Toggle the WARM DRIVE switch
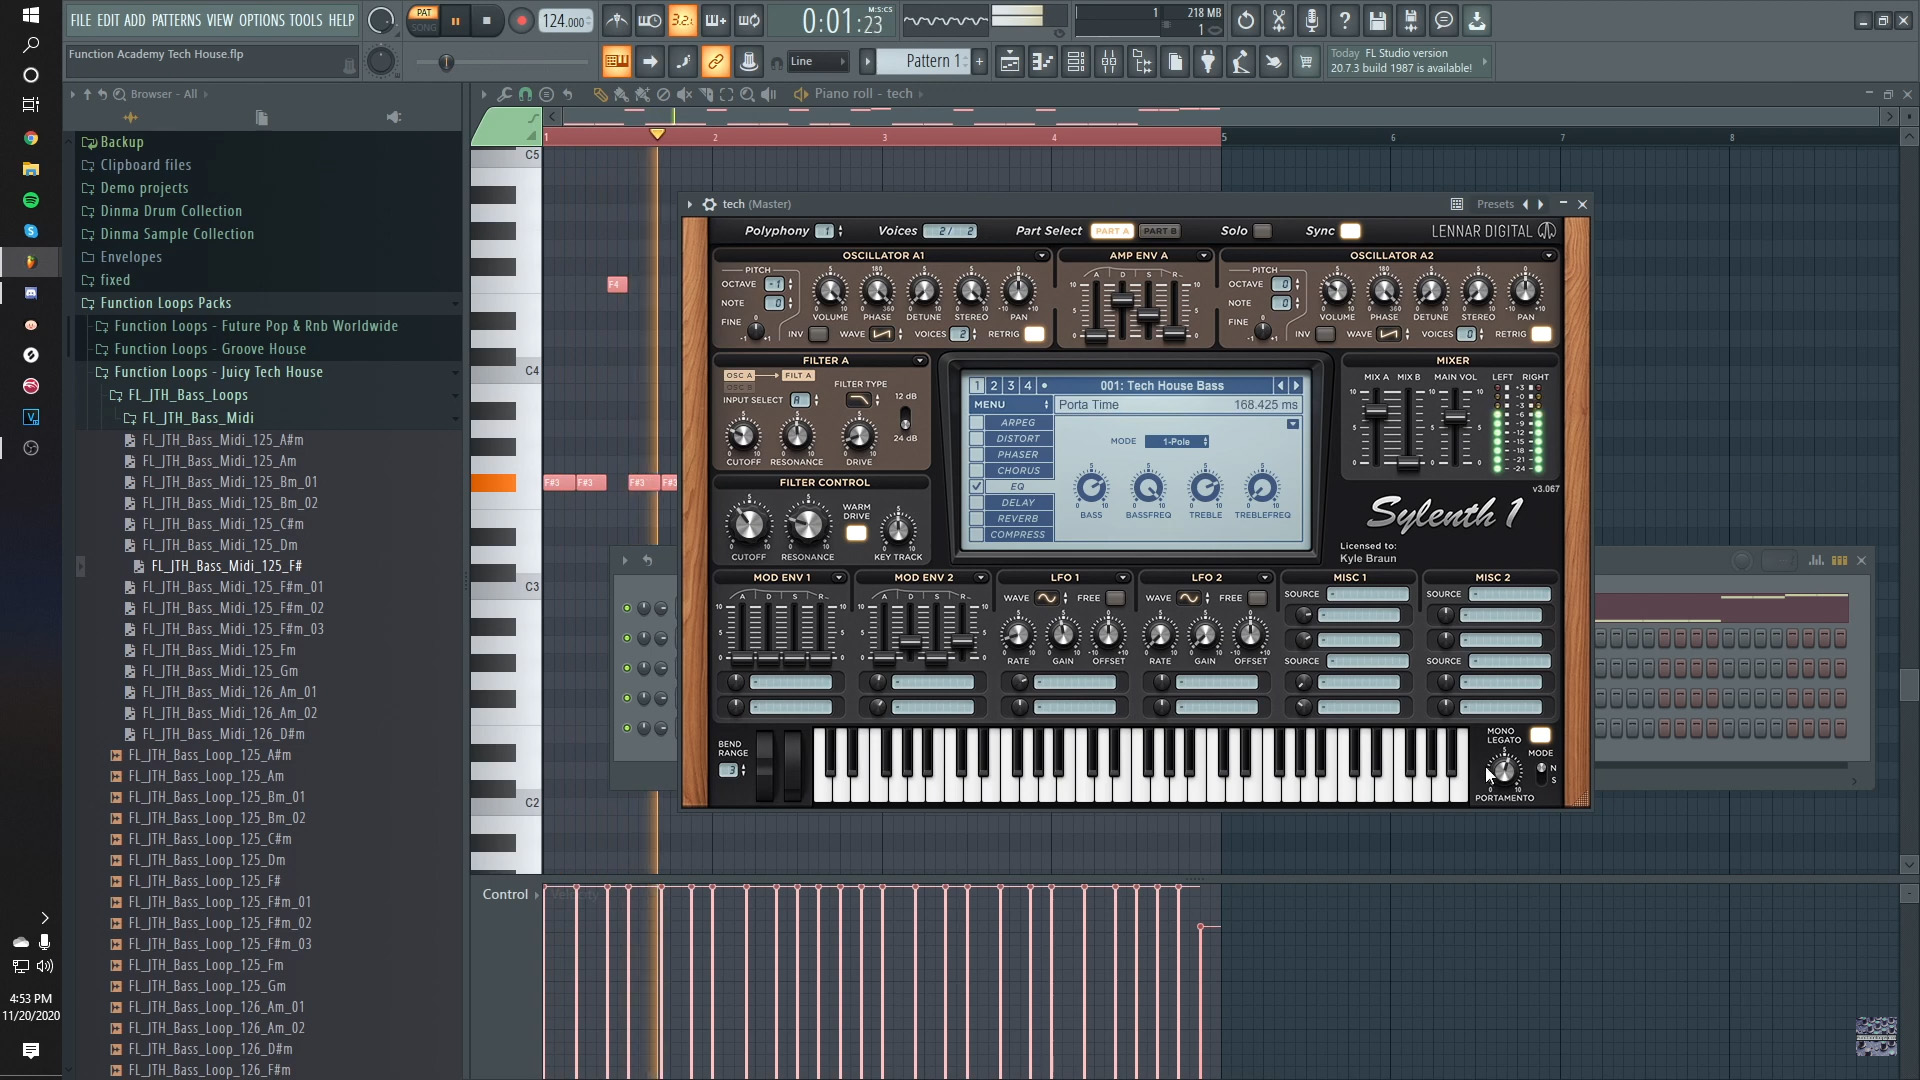The width and height of the screenshot is (1920, 1080). [x=856, y=534]
